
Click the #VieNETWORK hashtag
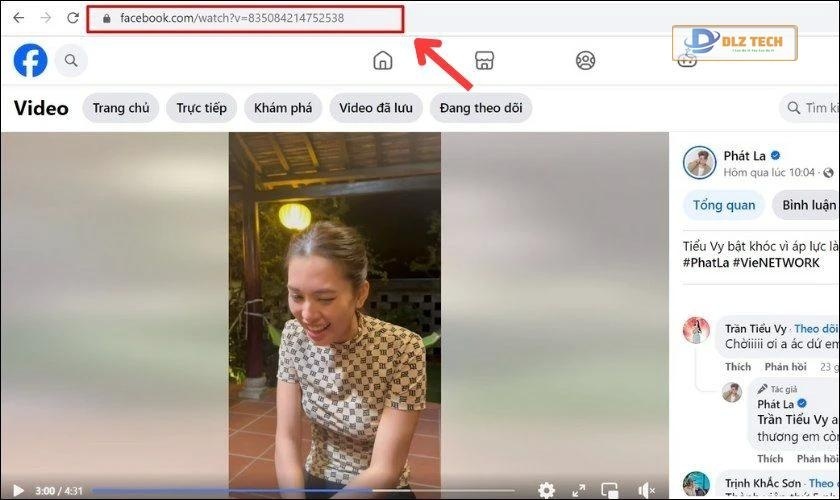(776, 263)
